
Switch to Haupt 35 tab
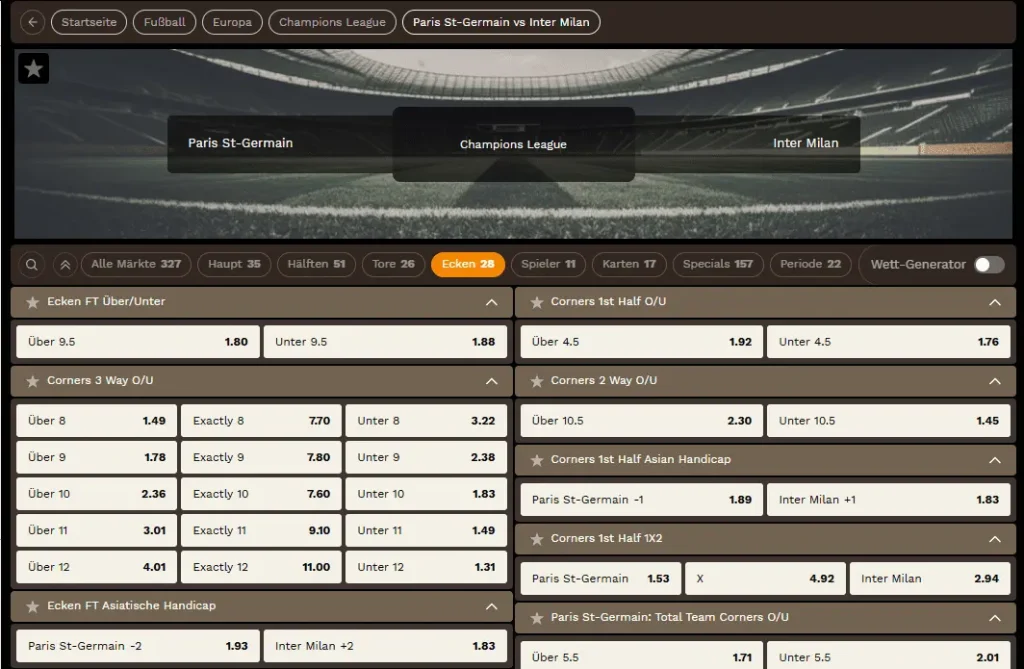[x=234, y=265]
